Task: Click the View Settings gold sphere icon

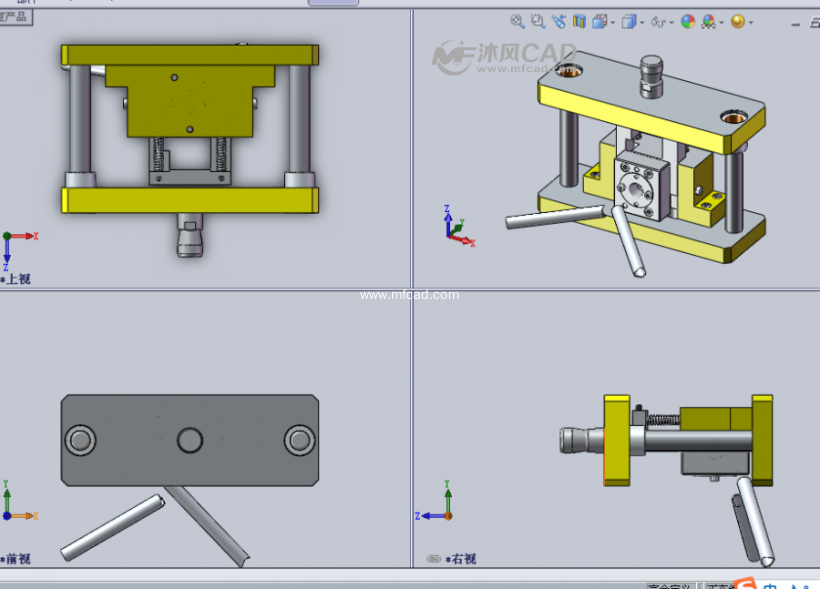Action: pos(737,21)
